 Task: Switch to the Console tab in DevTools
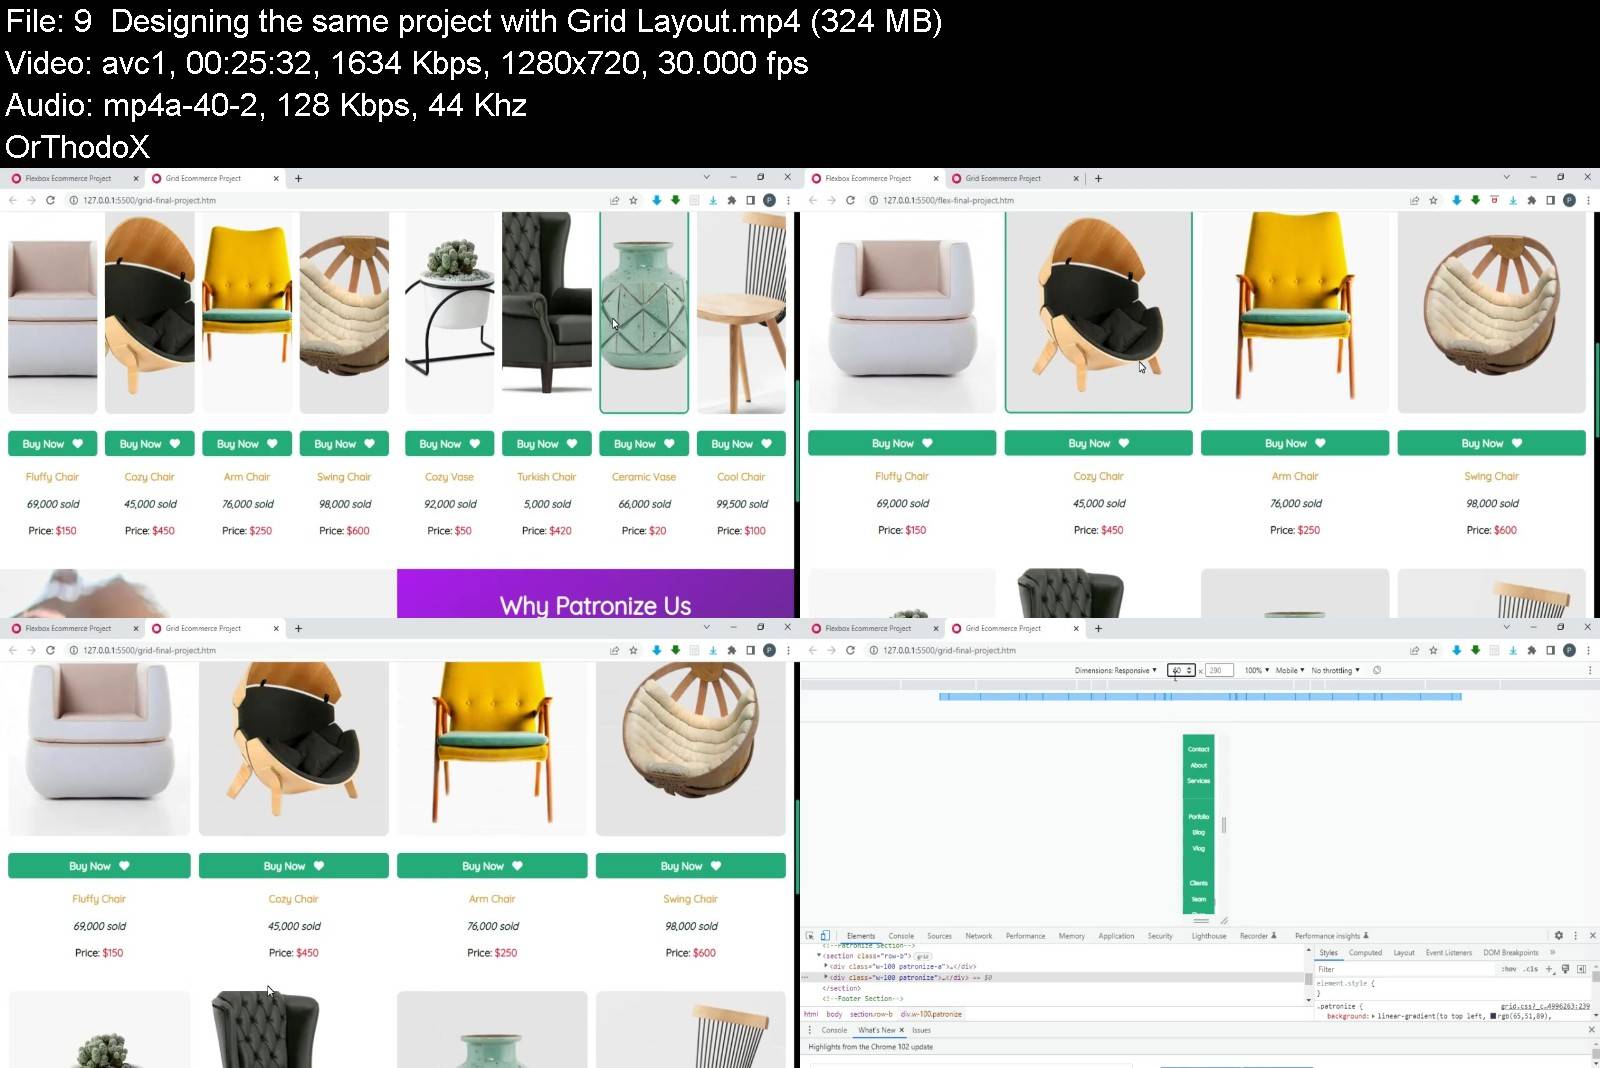[x=901, y=936]
